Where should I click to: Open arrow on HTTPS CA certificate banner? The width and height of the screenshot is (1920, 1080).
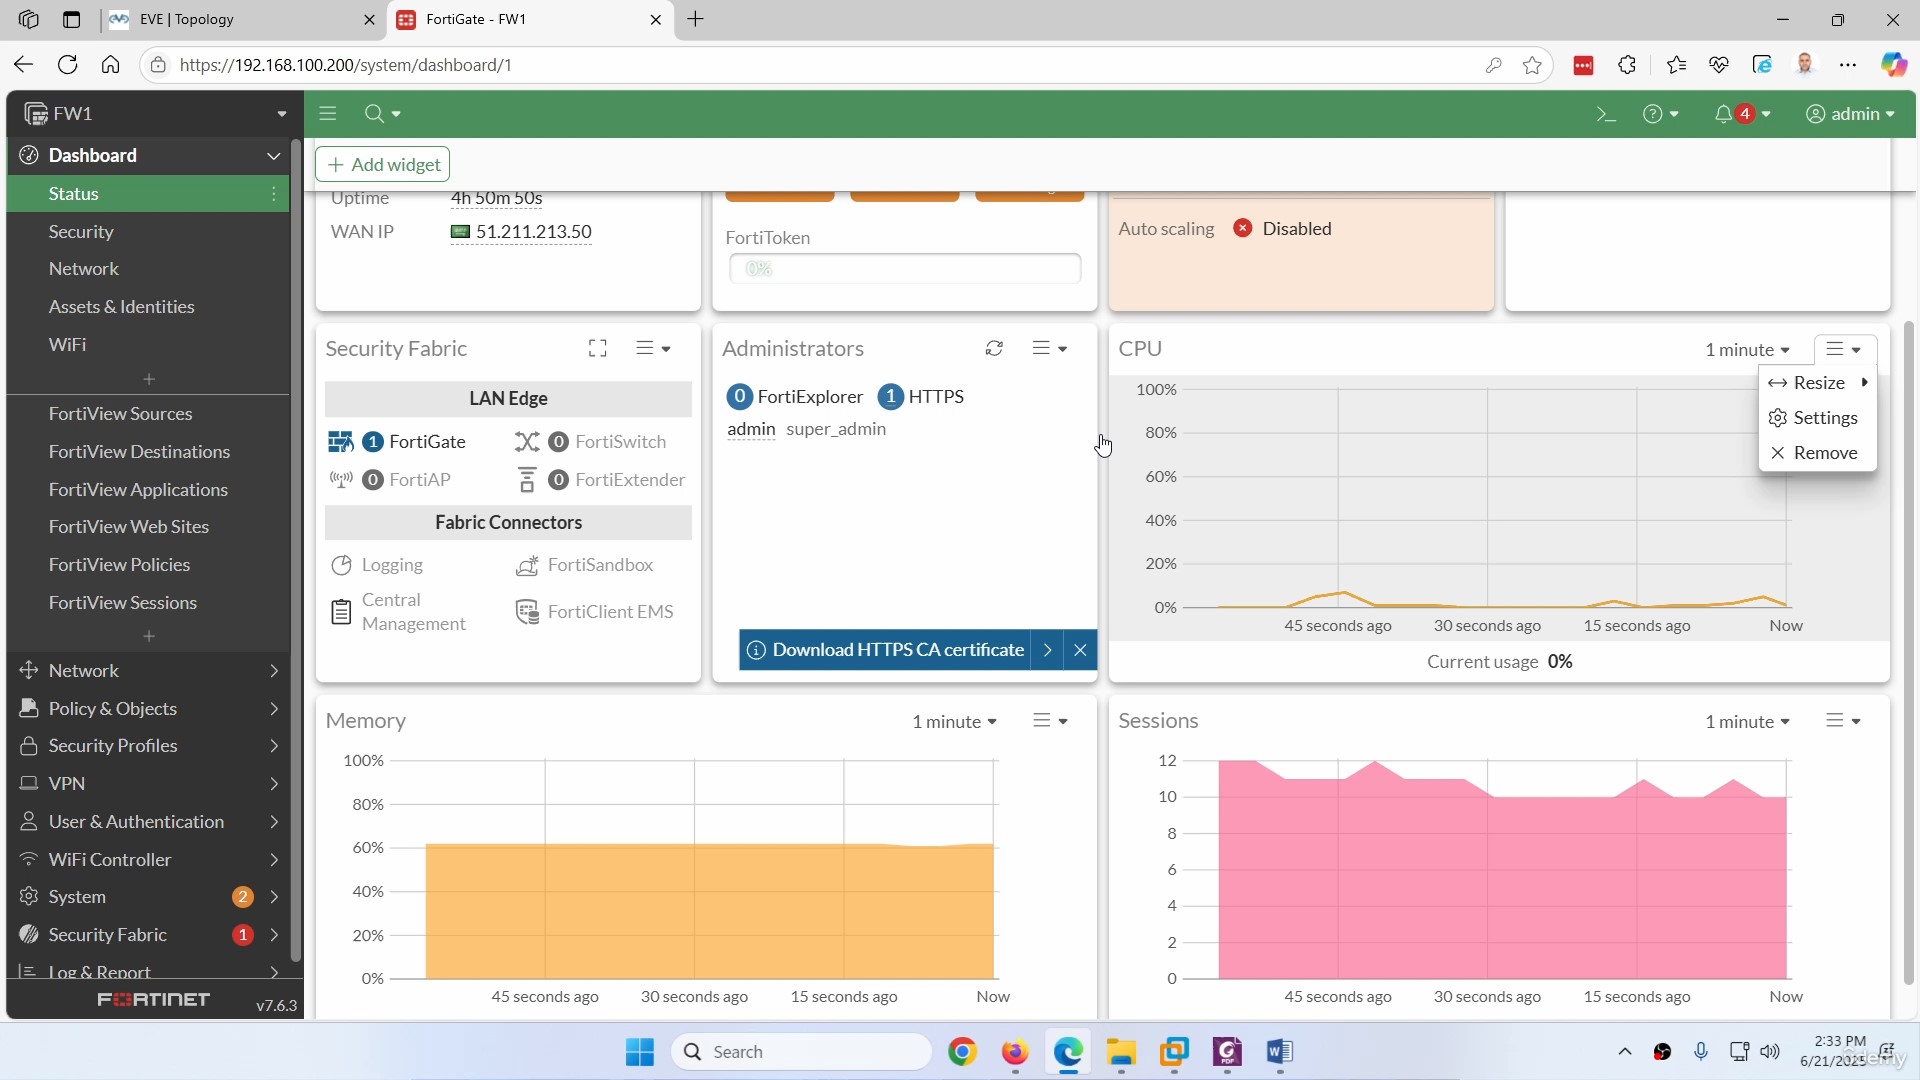click(1047, 650)
